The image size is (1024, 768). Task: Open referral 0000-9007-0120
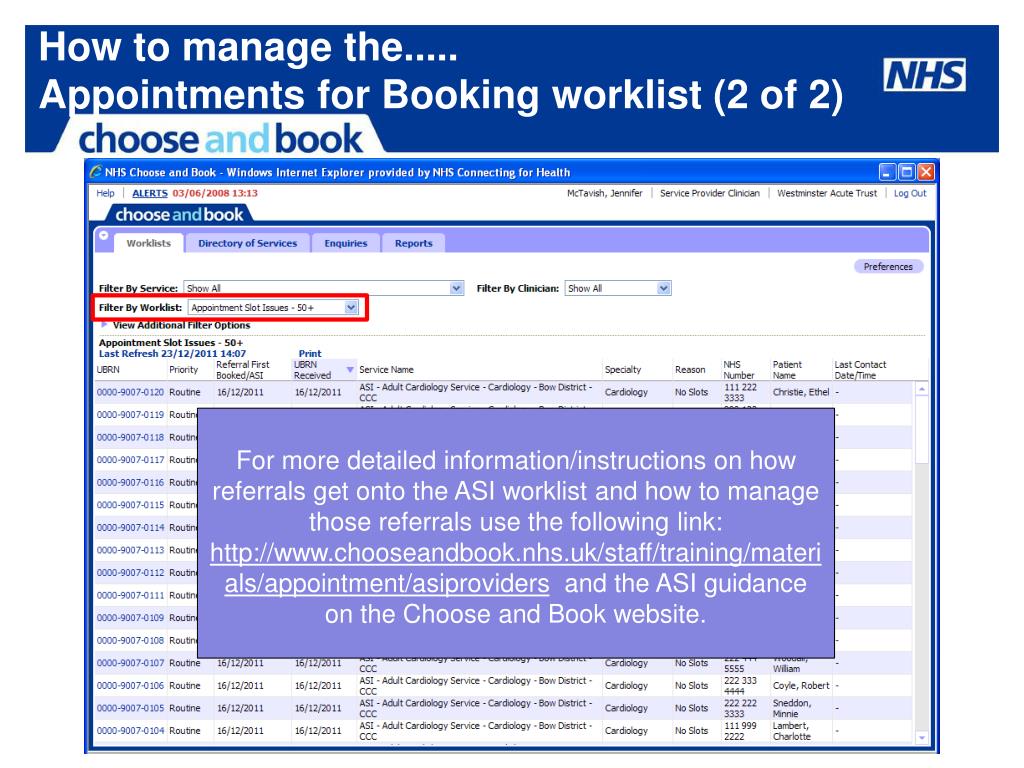[130, 392]
